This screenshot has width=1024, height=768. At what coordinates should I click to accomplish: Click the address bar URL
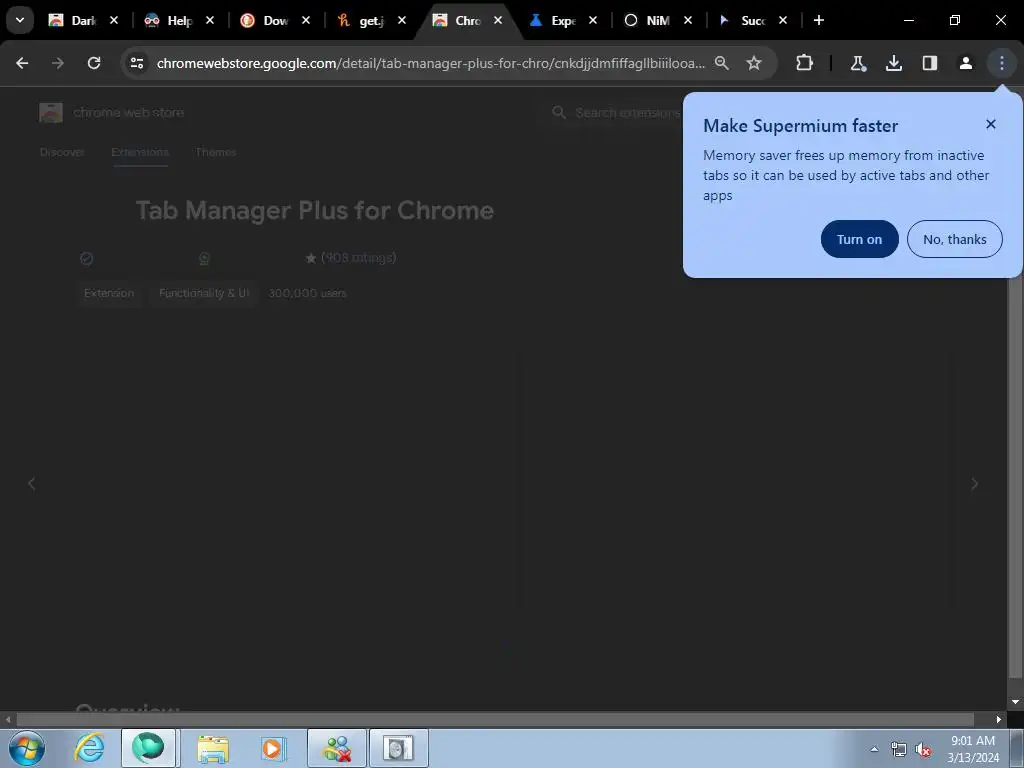point(430,63)
